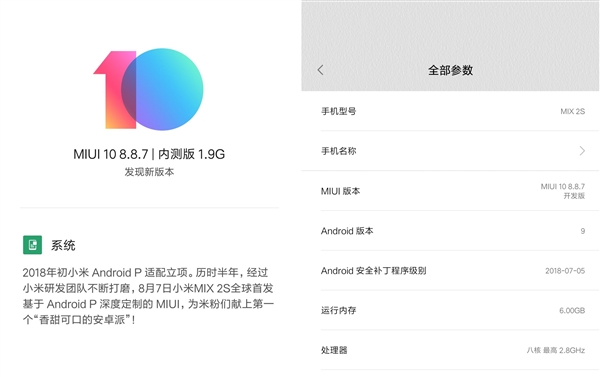Click the 全部参数 page title
This screenshot has height=377, width=600.
tap(450, 70)
